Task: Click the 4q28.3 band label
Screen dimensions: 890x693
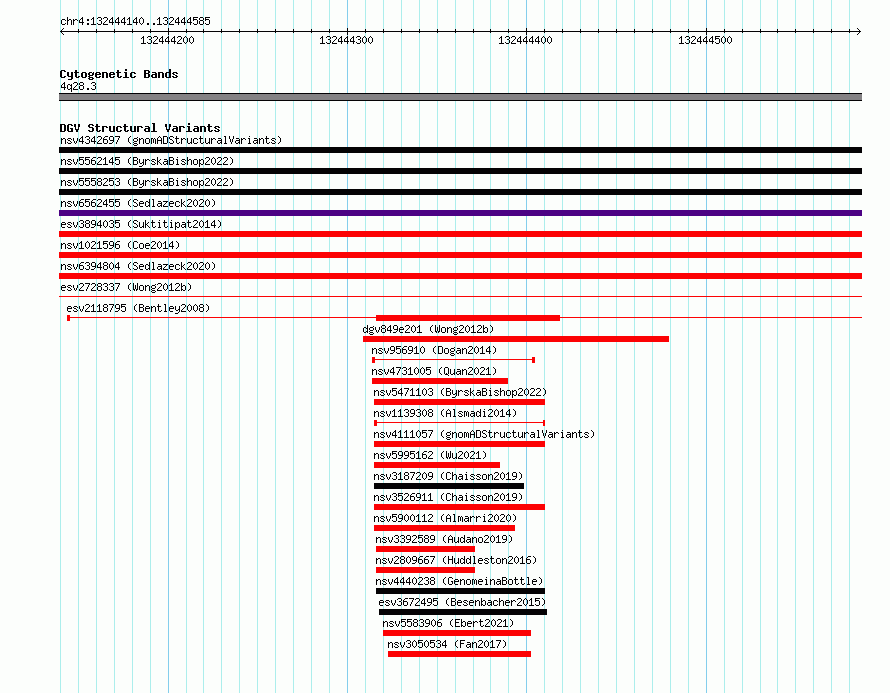Action: 78,86
